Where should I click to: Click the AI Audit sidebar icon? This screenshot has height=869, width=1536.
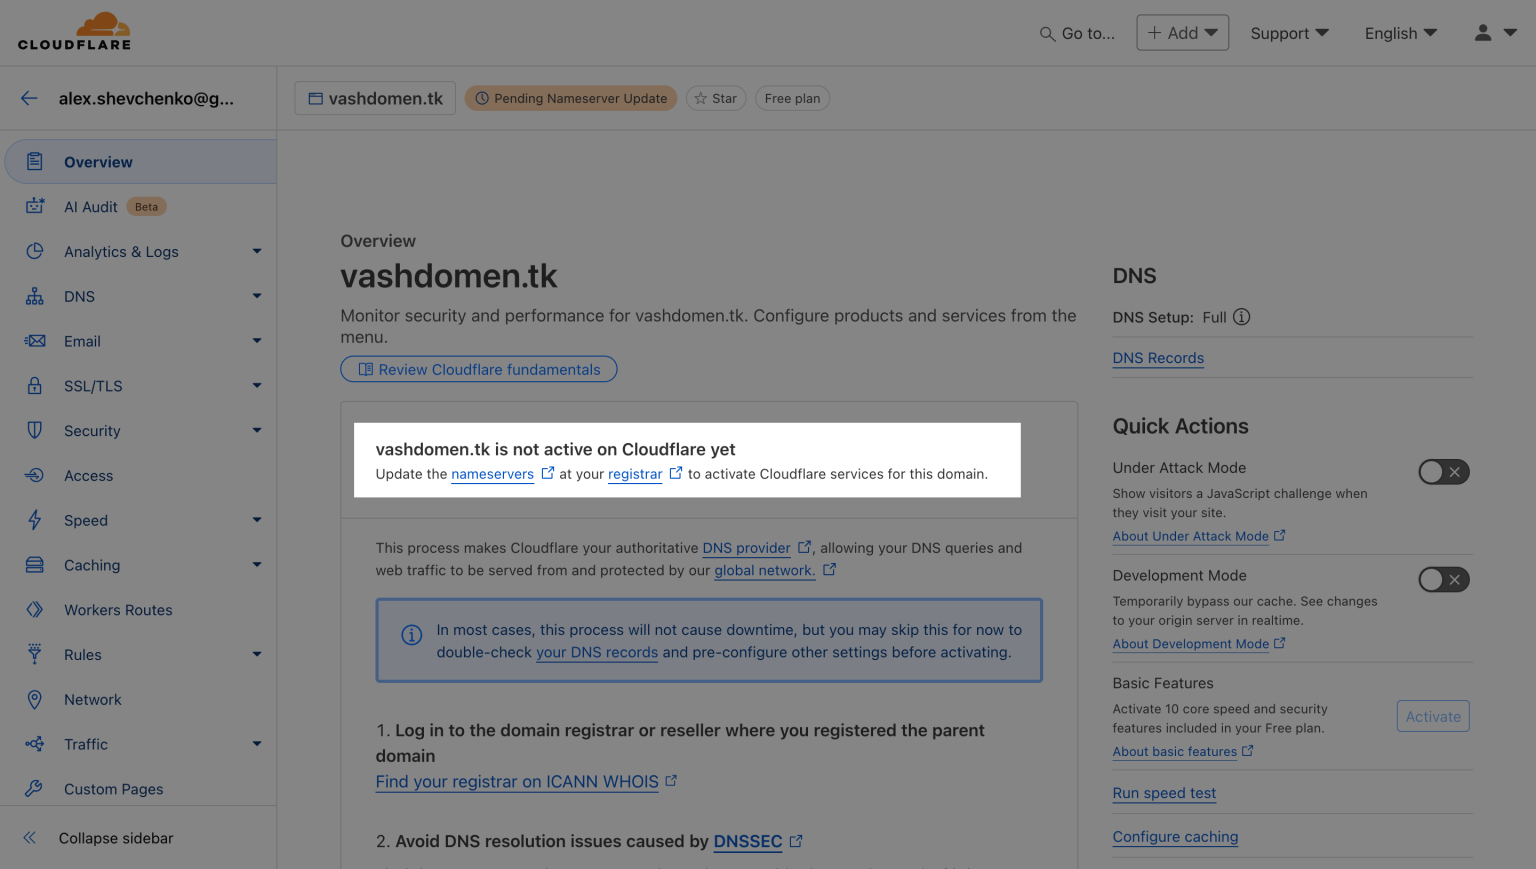pos(35,206)
